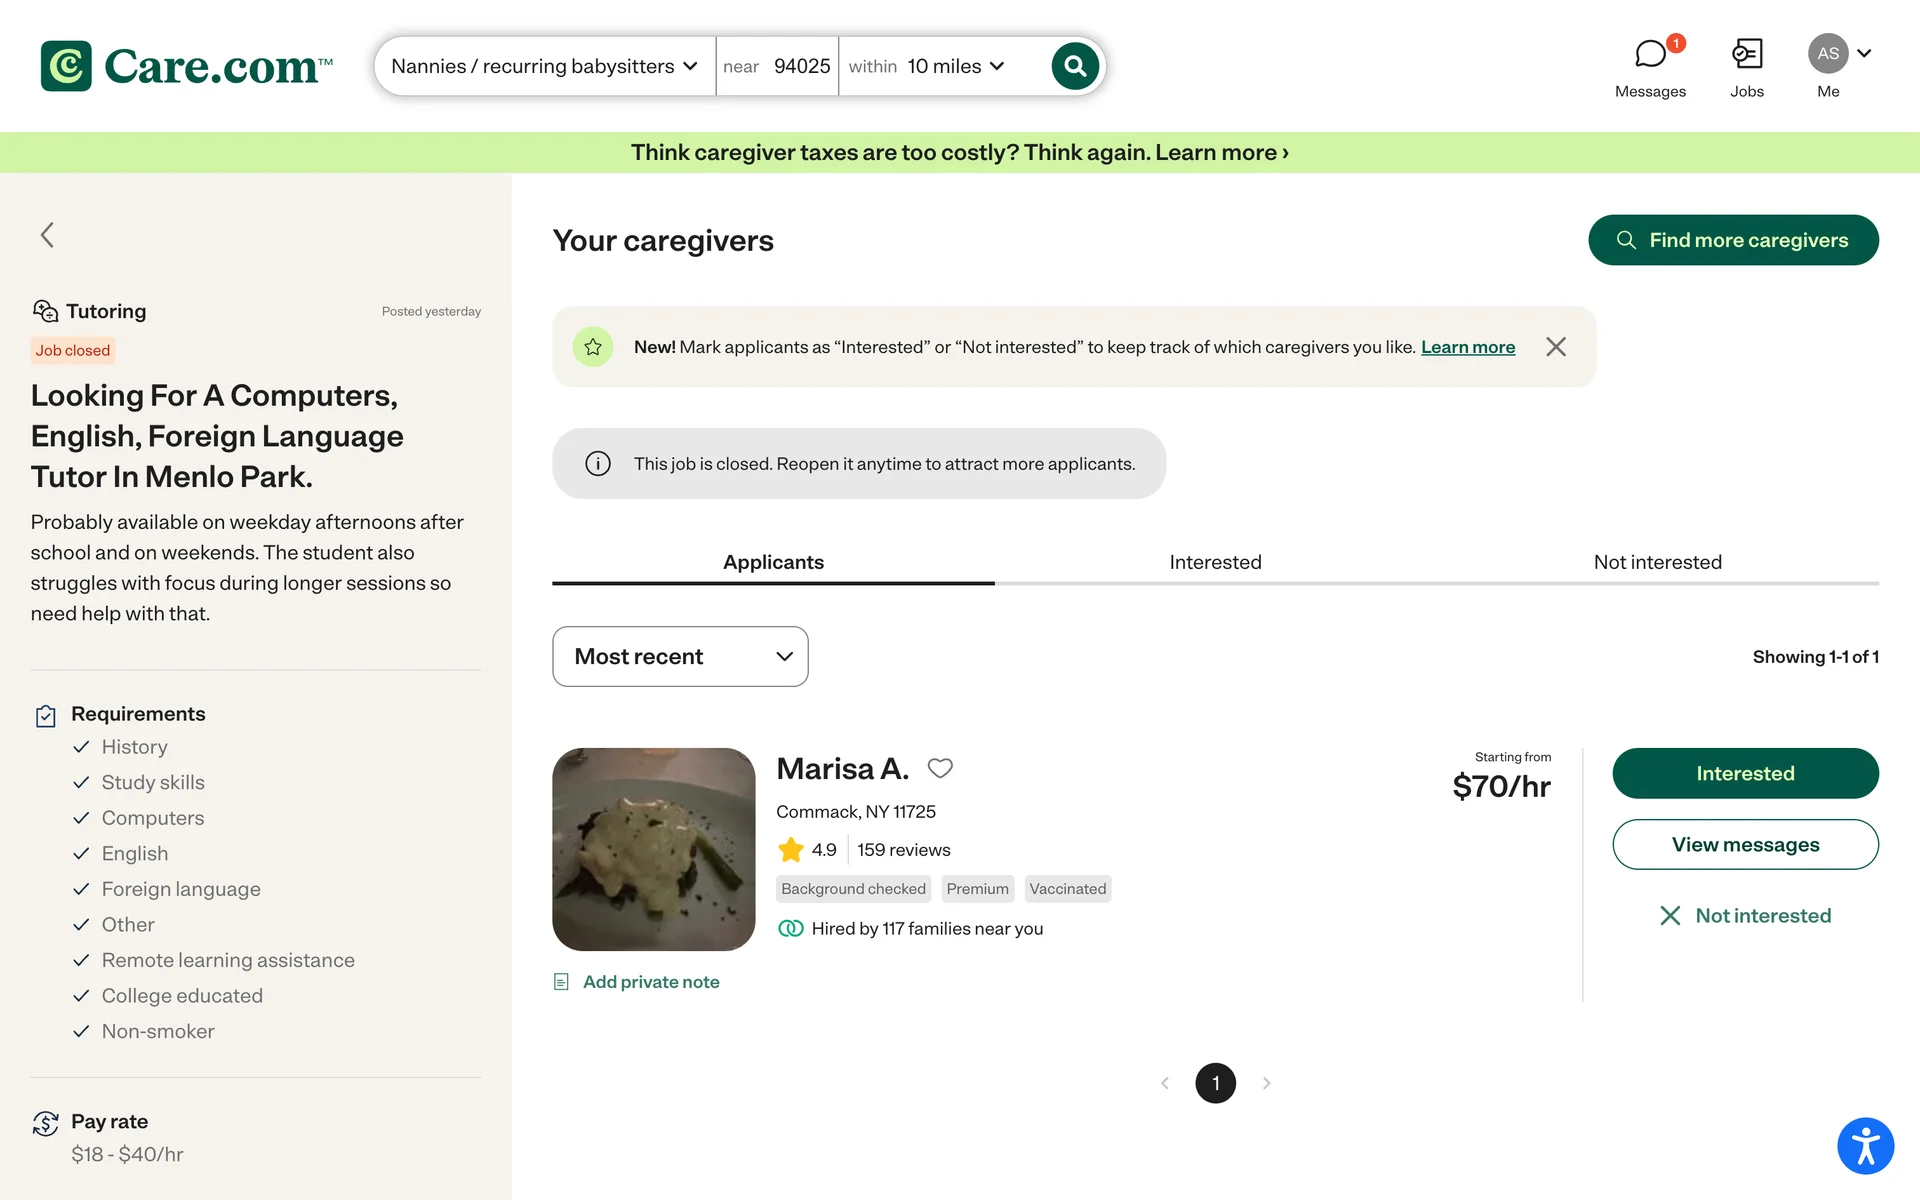Image resolution: width=1920 pixels, height=1200 pixels.
Task: Click Find more caregivers button
Action: point(1732,240)
